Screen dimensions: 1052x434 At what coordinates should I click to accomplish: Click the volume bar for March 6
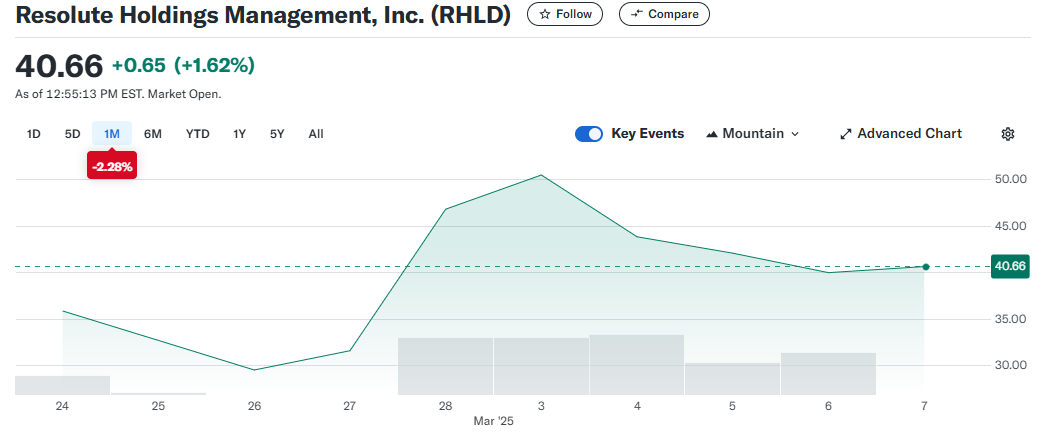tap(828, 374)
